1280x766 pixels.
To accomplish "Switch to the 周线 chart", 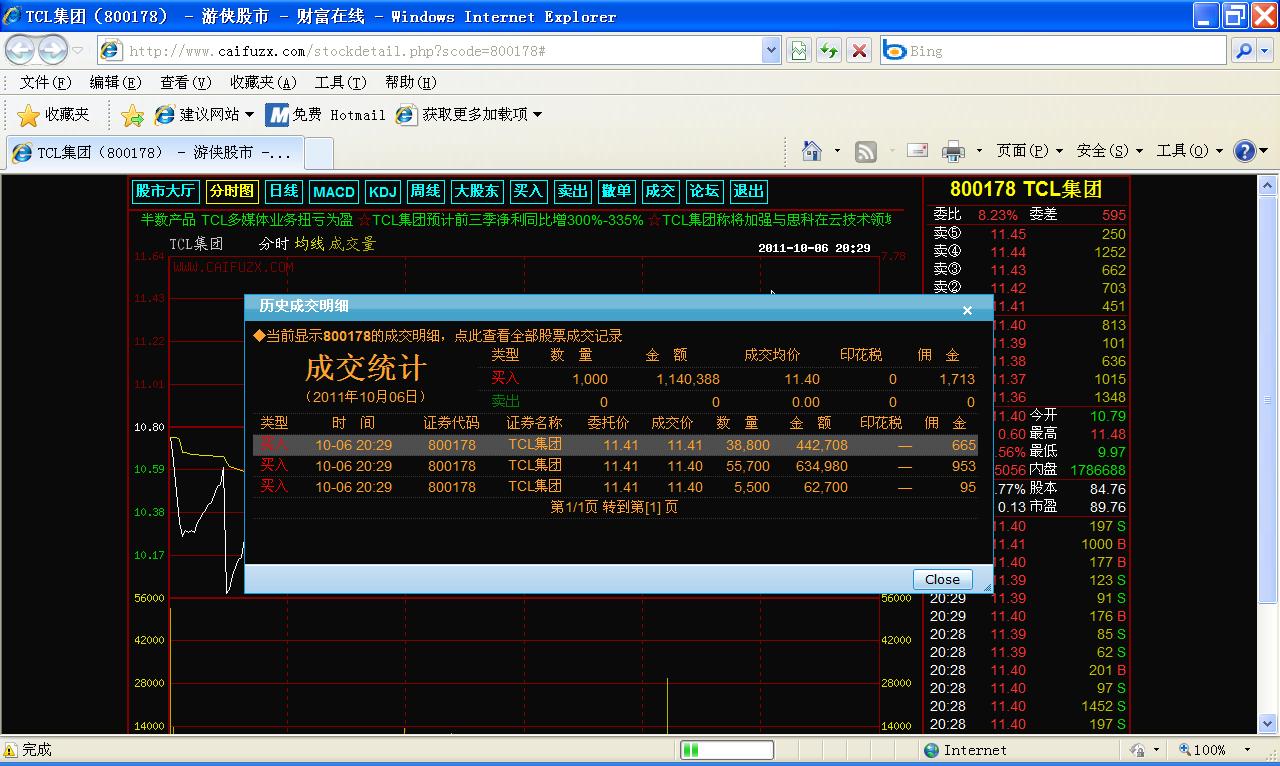I will pyautogui.click(x=425, y=191).
